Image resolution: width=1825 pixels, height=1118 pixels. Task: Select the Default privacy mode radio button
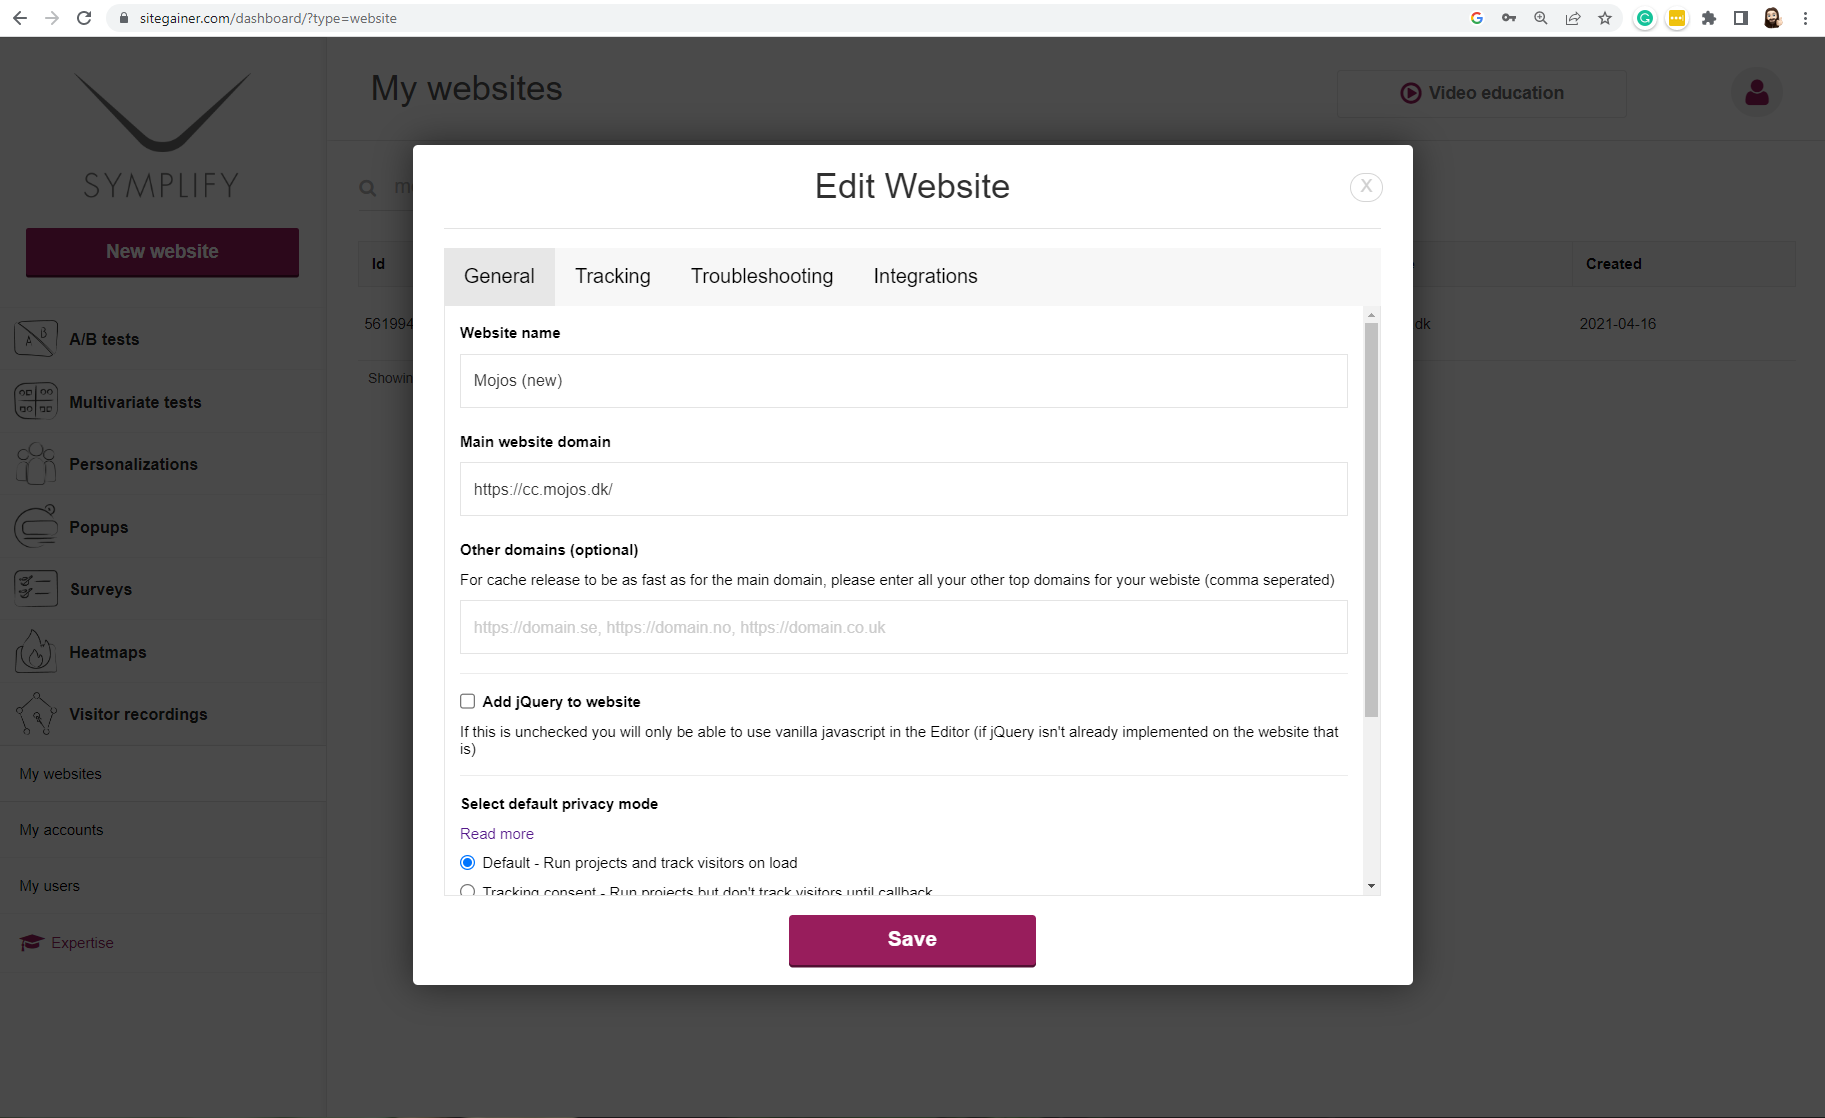pos(467,862)
